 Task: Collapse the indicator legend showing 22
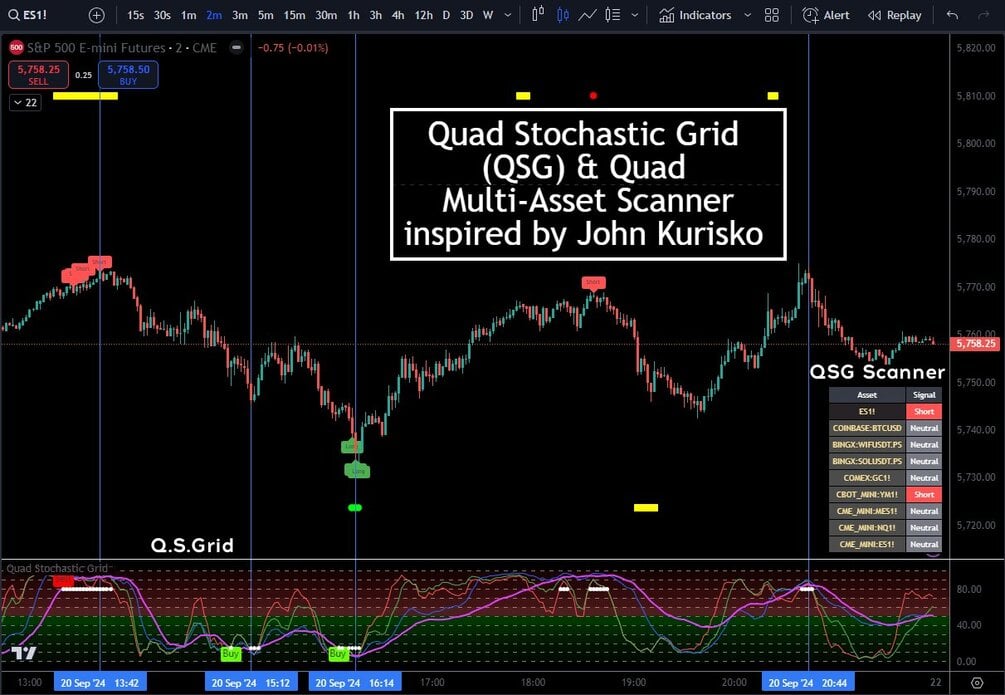(25, 103)
